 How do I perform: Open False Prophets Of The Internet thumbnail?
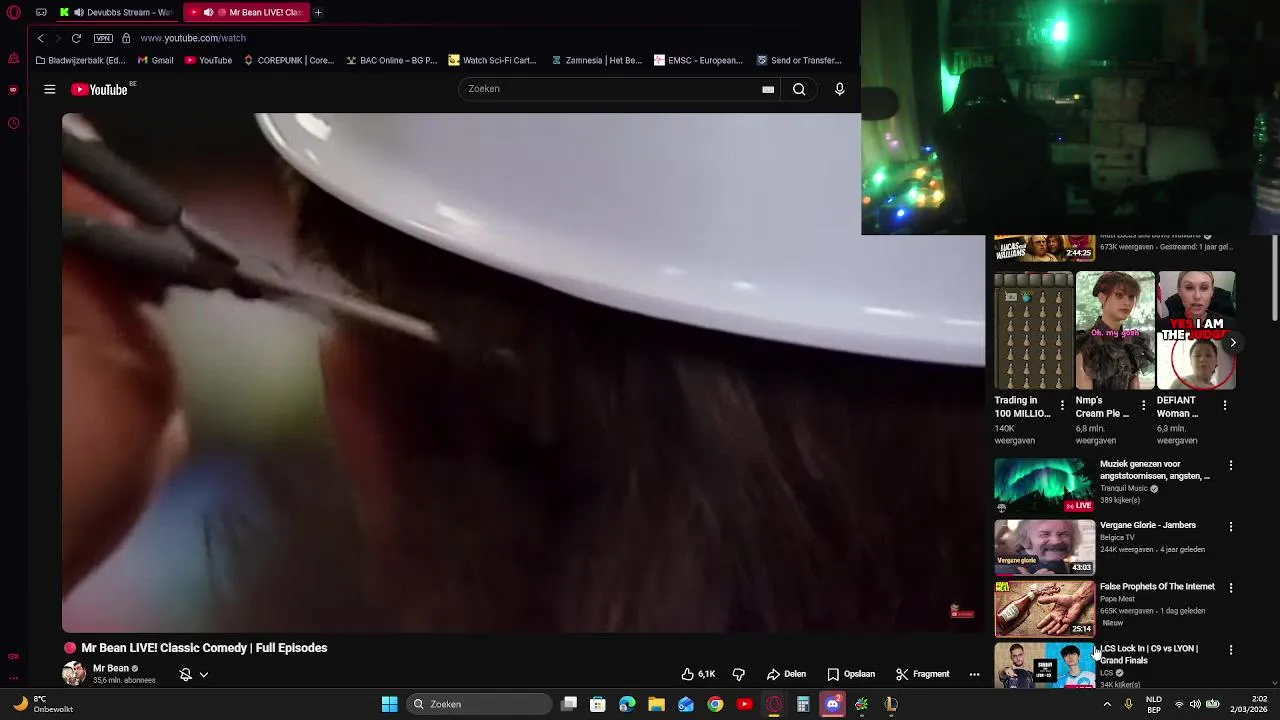click(x=1044, y=608)
